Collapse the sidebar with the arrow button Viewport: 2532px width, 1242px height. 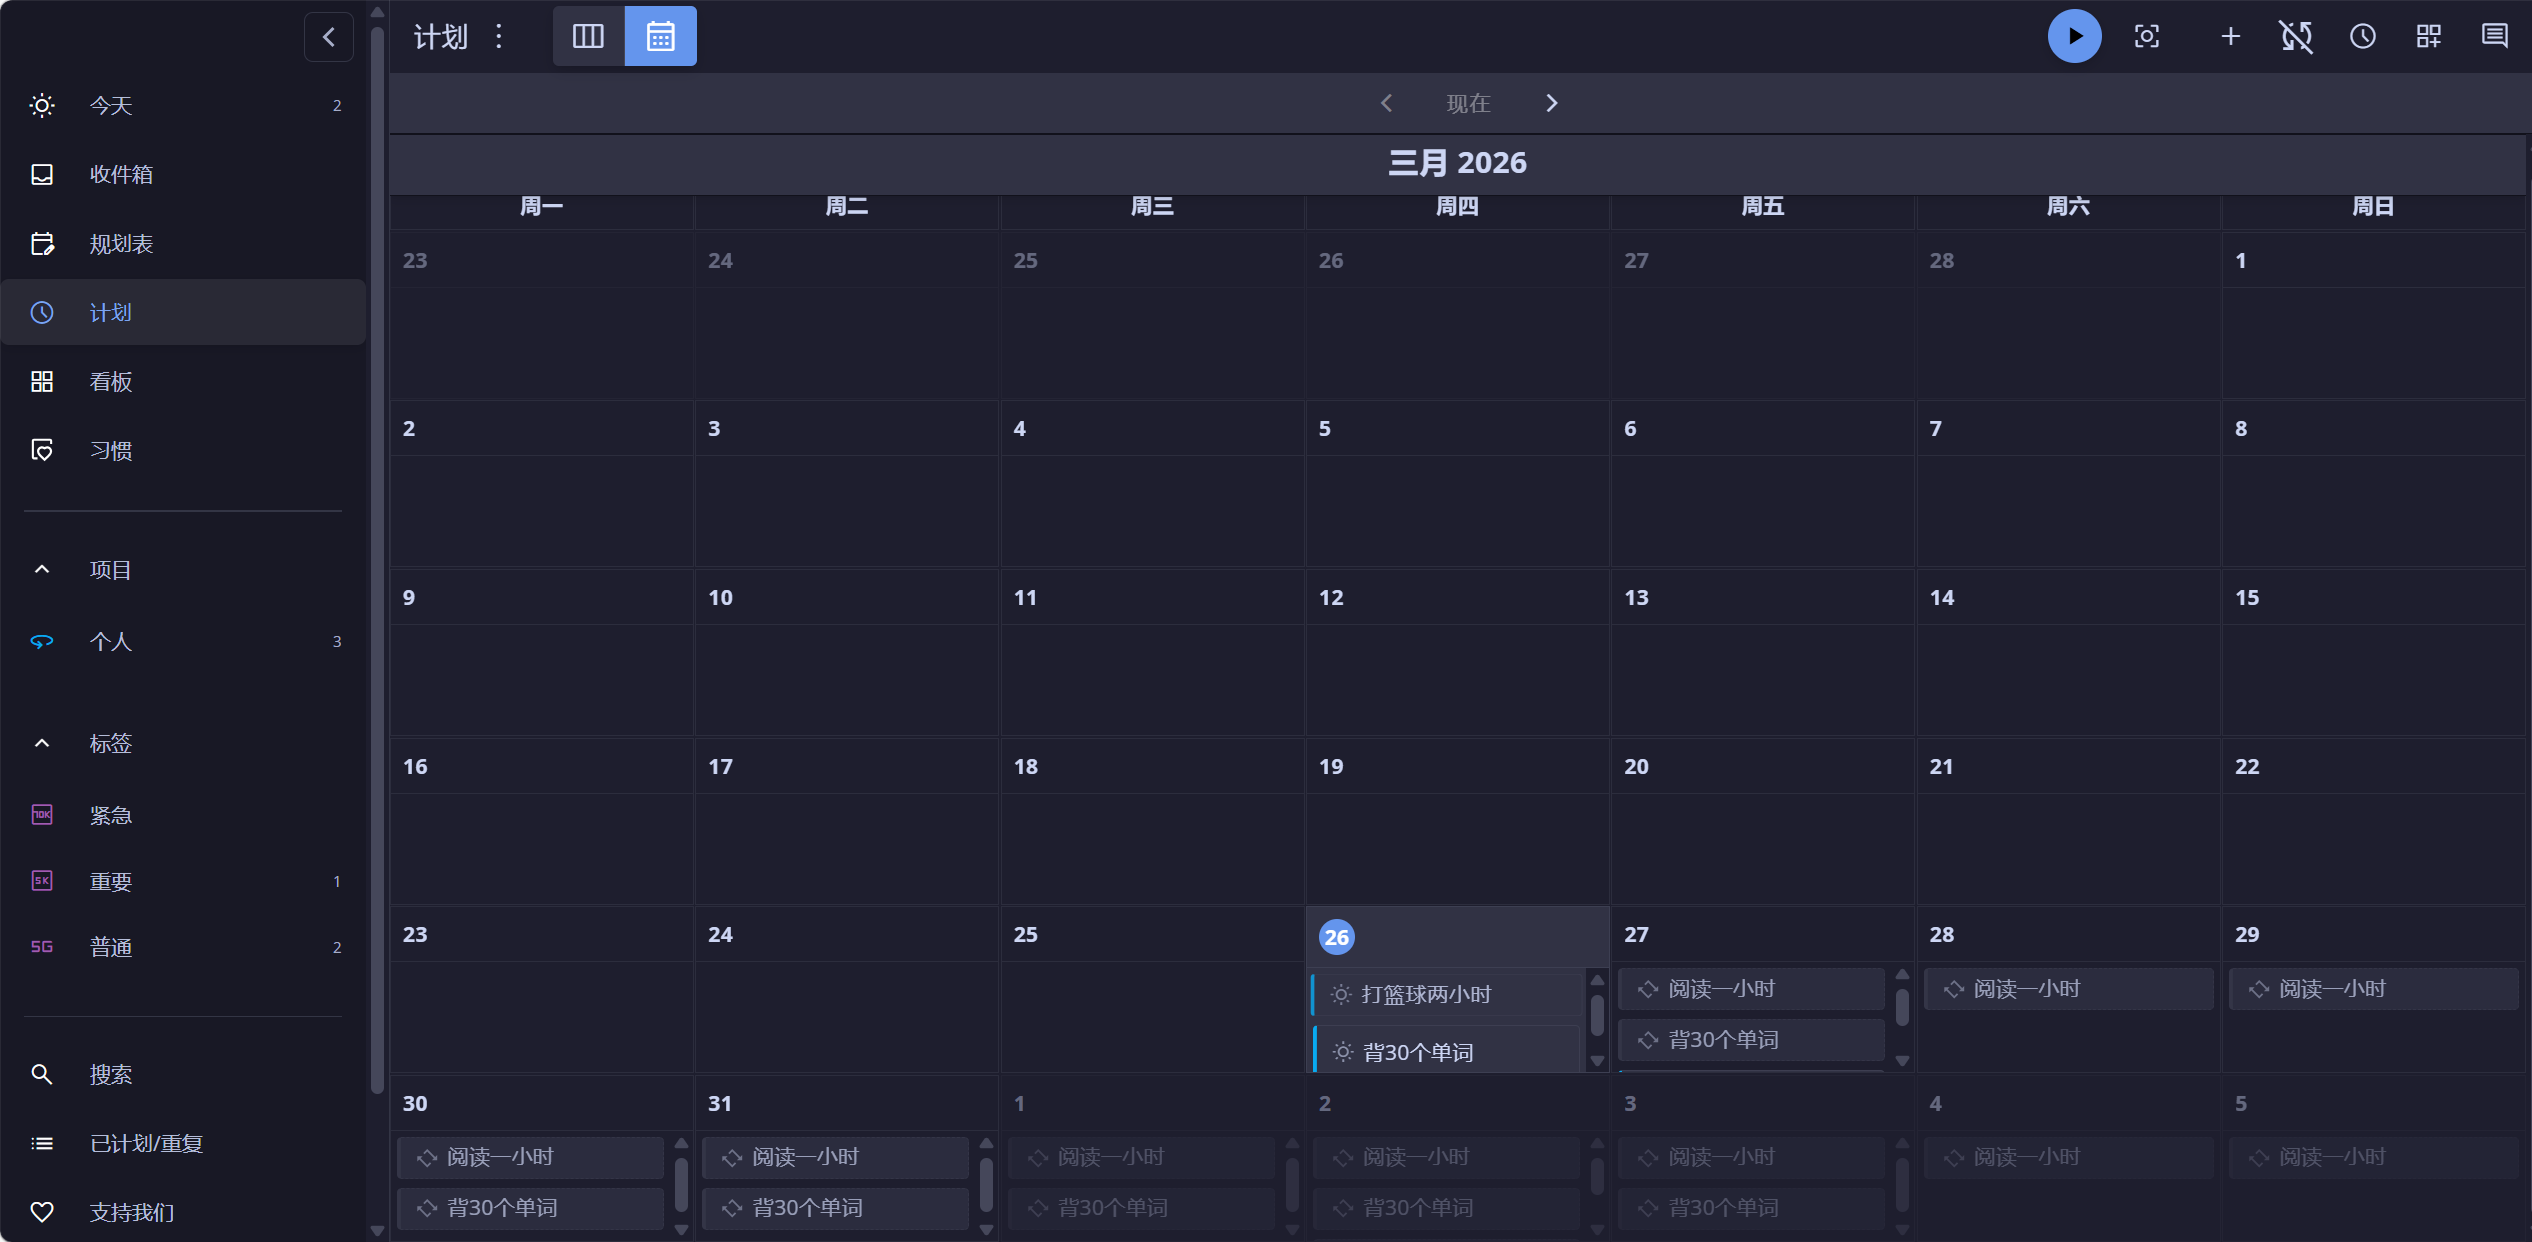point(329,37)
